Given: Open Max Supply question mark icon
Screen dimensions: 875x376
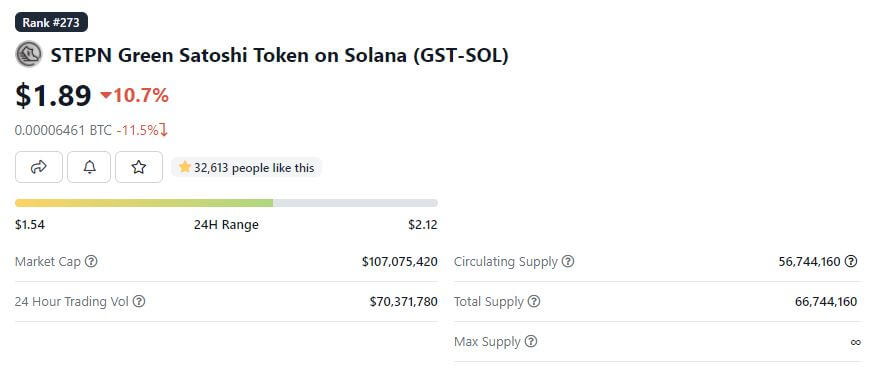Looking at the screenshot, I should 531,341.
